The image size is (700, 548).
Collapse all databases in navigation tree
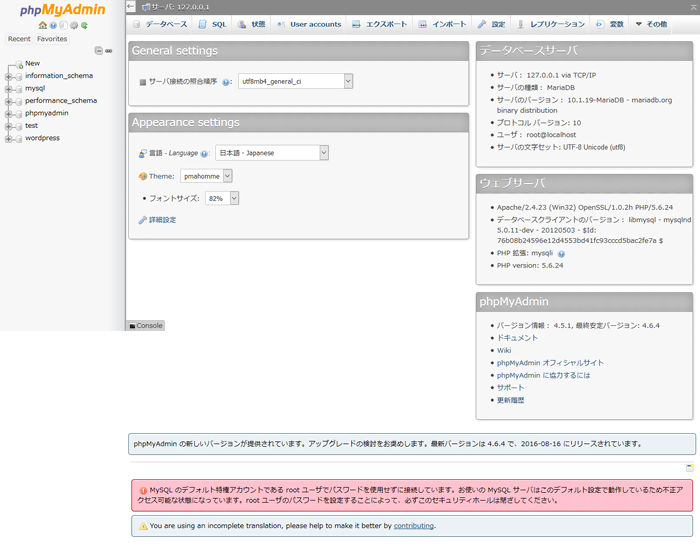click(98, 51)
